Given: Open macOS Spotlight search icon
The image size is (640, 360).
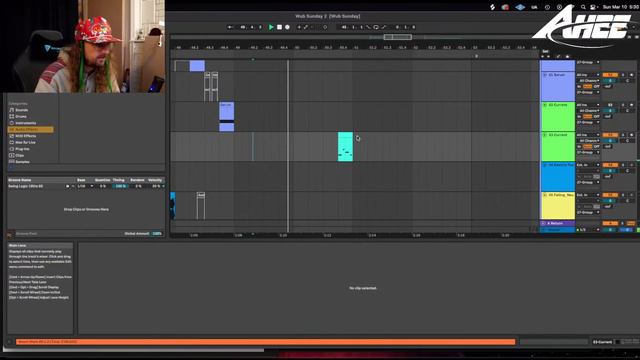Looking at the screenshot, I should (x=583, y=7).
